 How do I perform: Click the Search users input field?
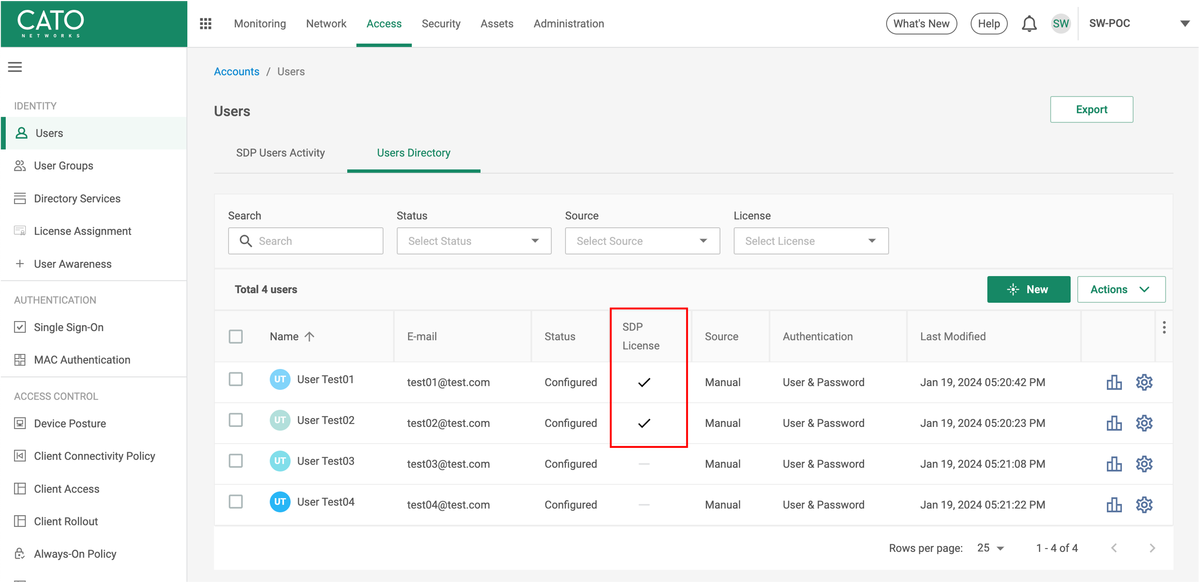(306, 241)
